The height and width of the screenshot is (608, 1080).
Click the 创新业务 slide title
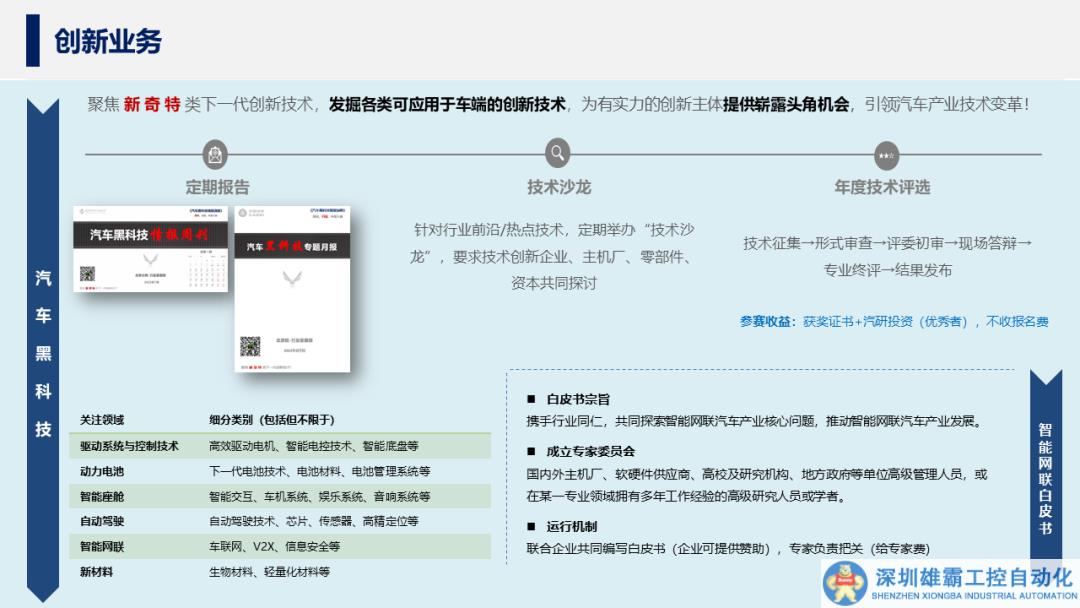(x=108, y=42)
